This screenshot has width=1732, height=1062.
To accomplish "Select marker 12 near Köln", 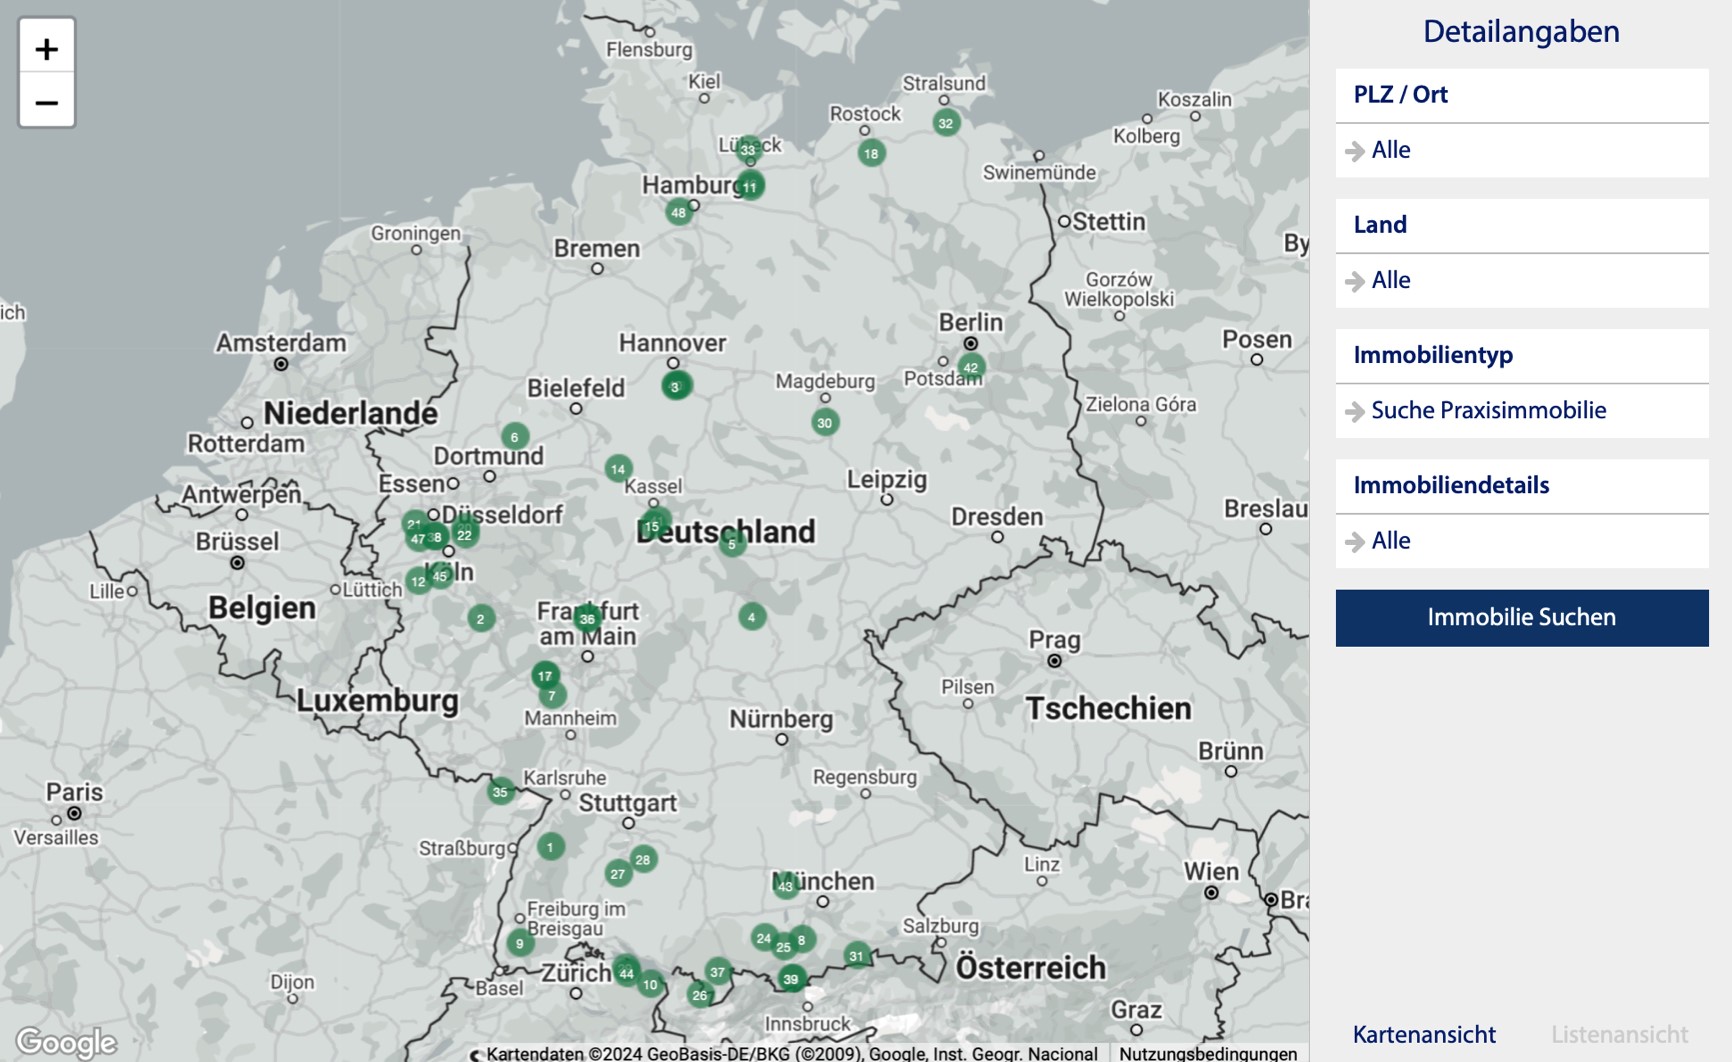I will (416, 582).
